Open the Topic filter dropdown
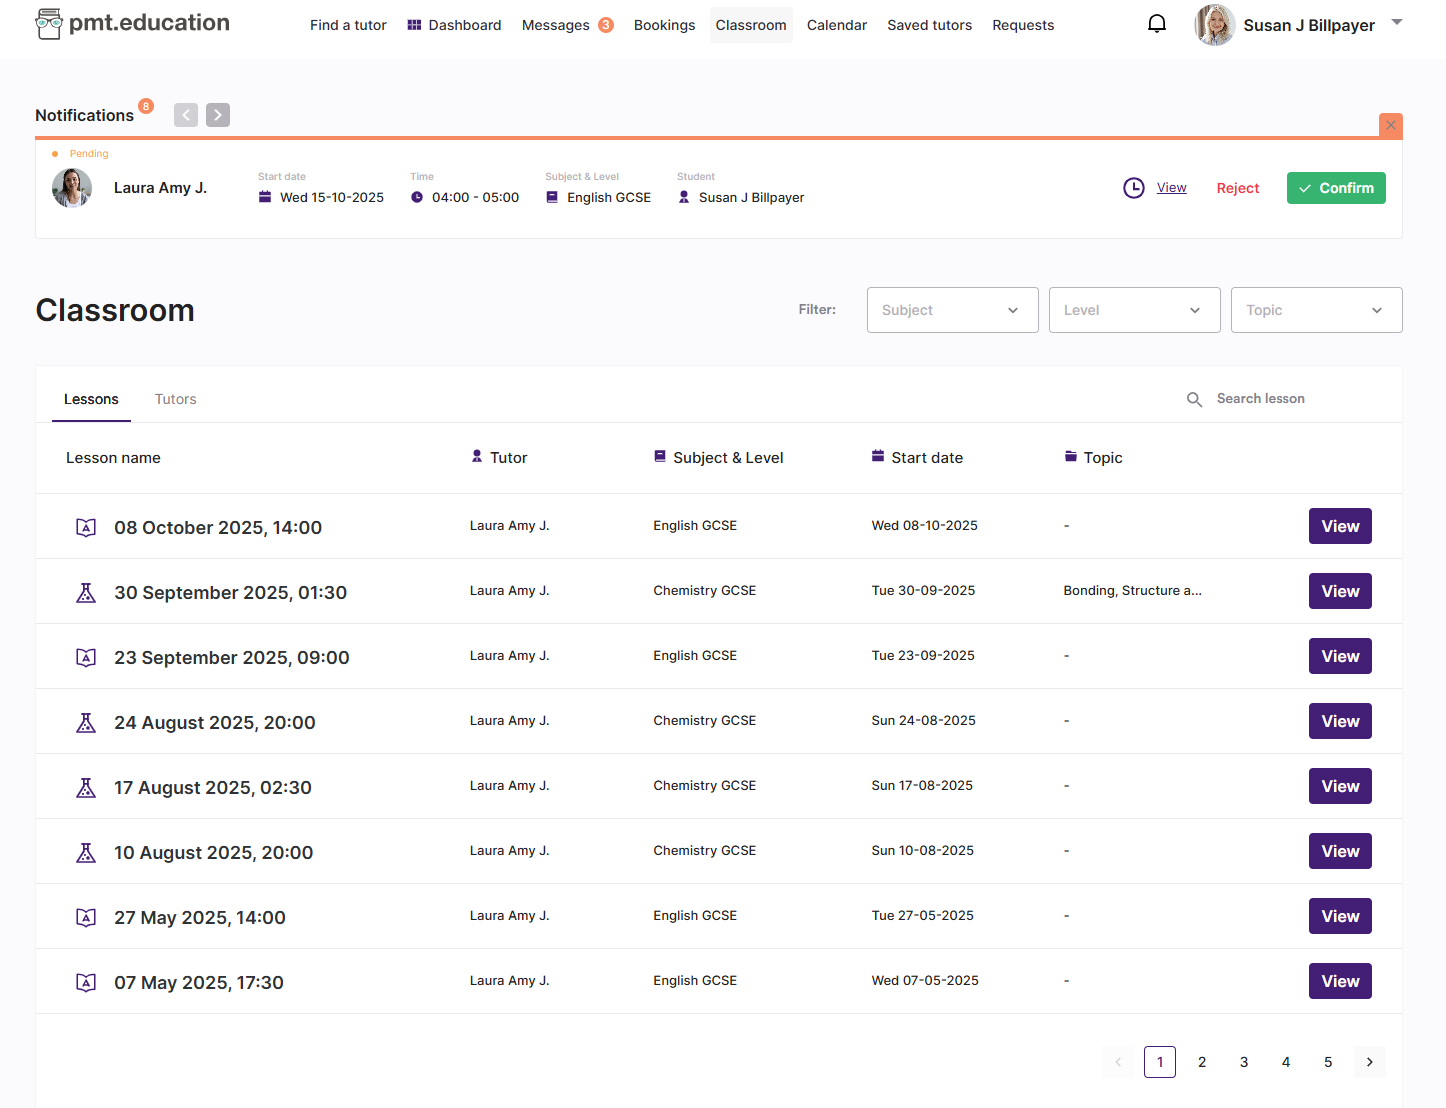Screen dimensions: 1446x1108 tap(1316, 310)
